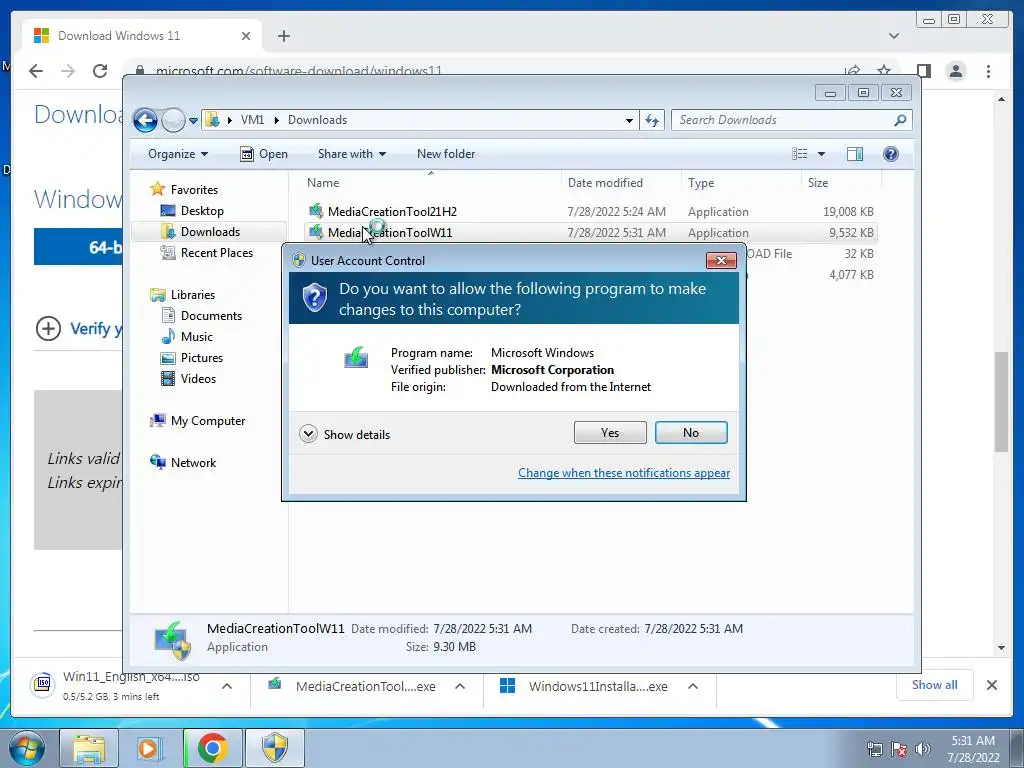Click No in User Account Control dialog
Screen dimensions: 1024x768
click(691, 432)
